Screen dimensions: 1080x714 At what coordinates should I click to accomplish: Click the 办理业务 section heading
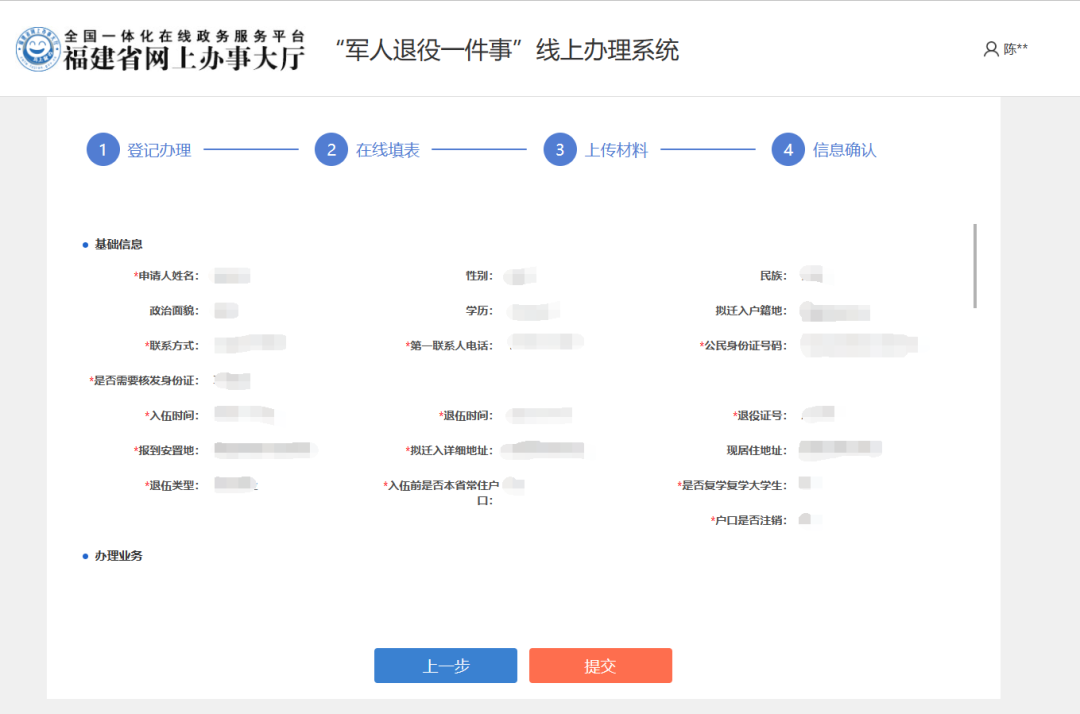118,555
